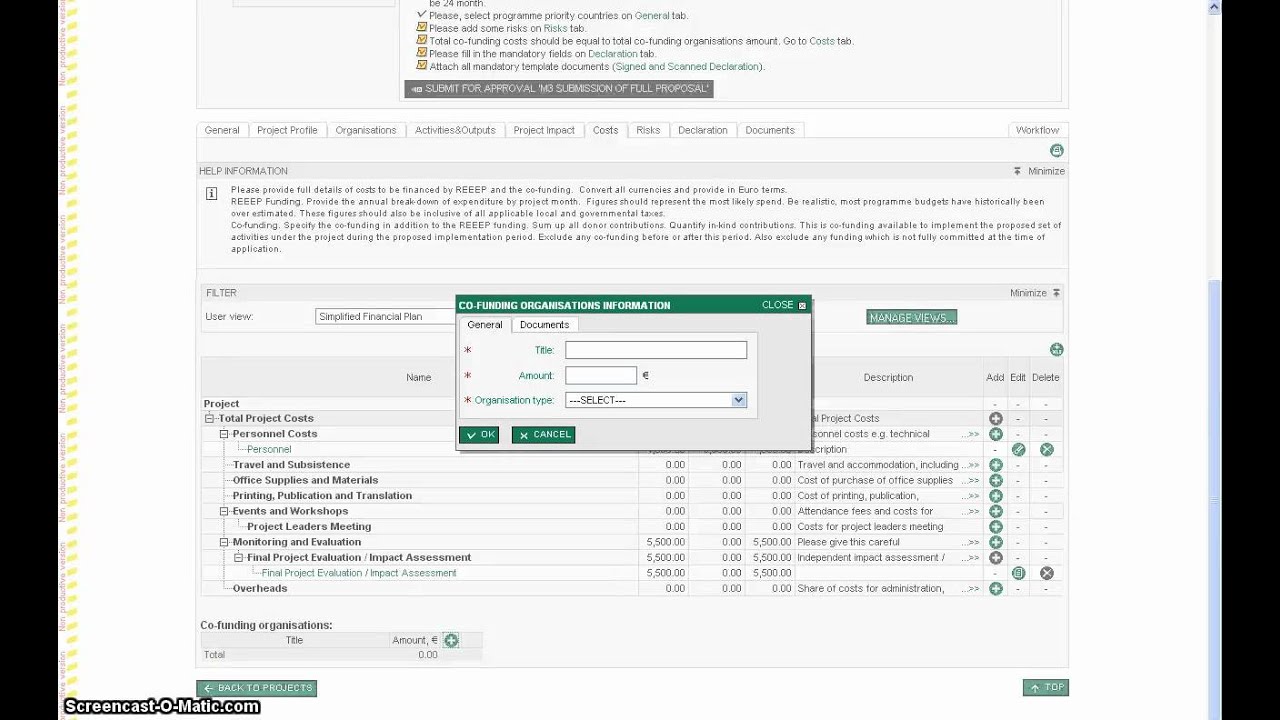Click the Cancel button in dialog

(543, 435)
